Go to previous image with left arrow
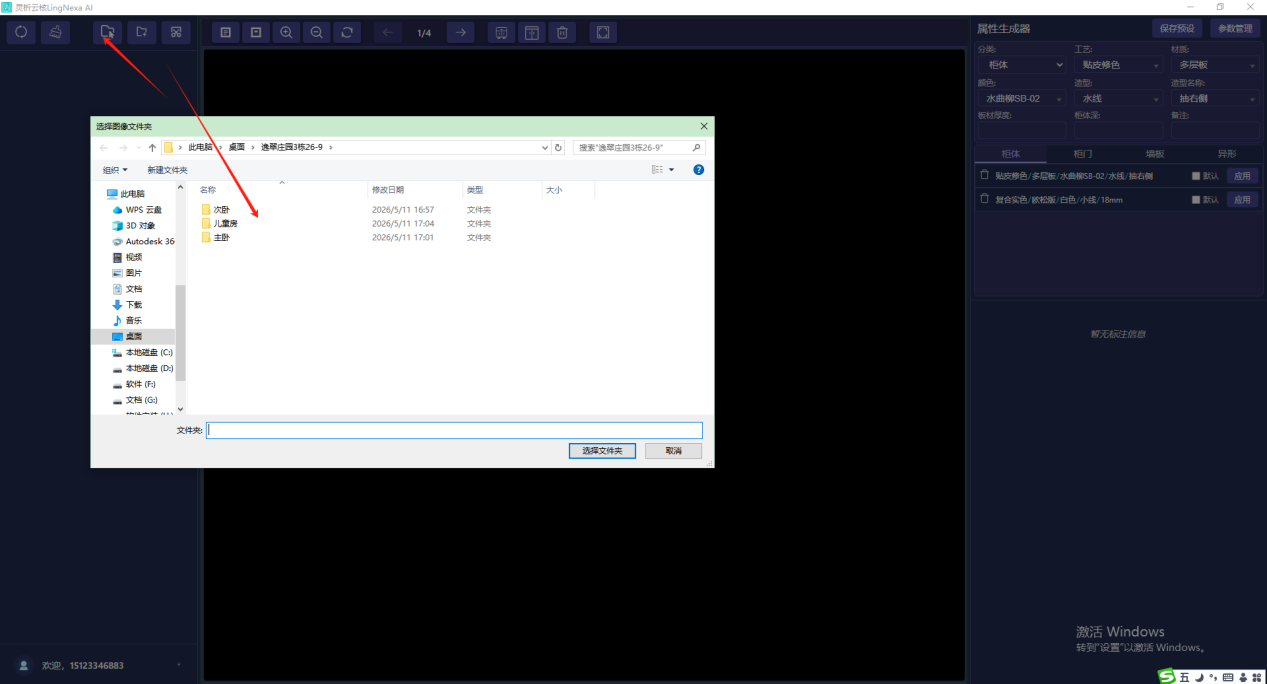 388,33
